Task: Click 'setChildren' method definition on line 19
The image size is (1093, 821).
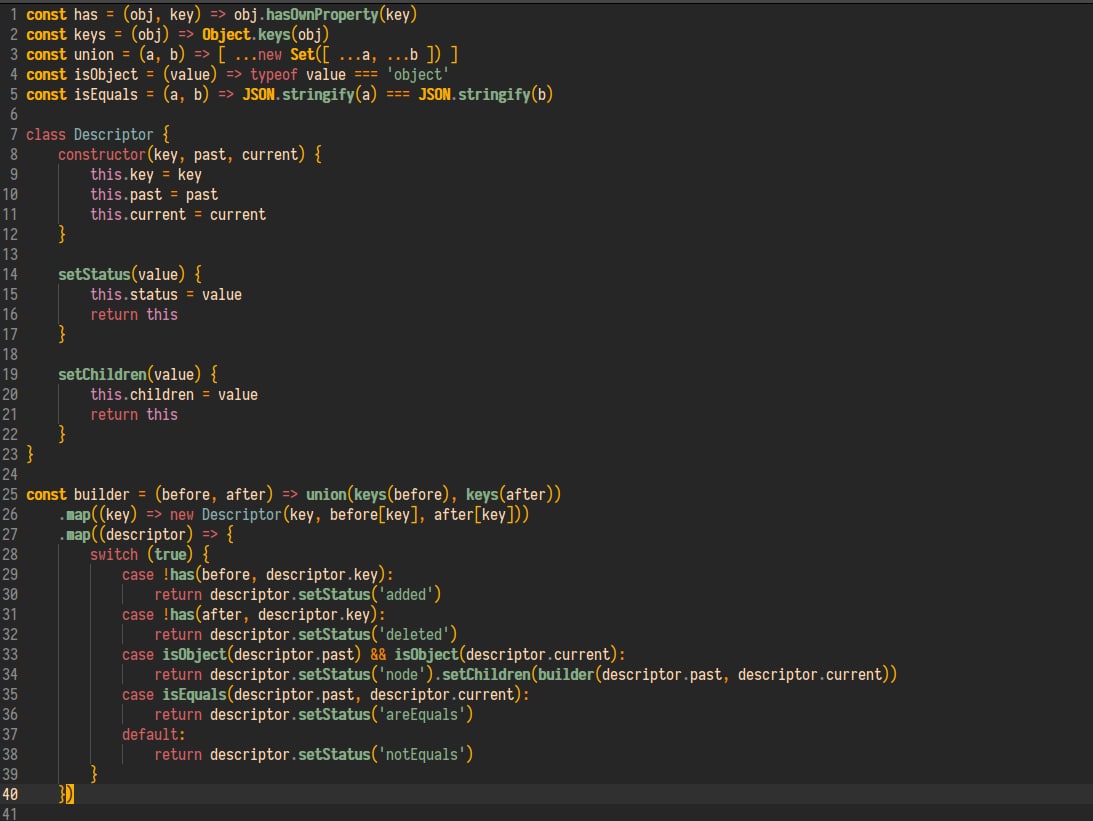Action: click(x=102, y=374)
